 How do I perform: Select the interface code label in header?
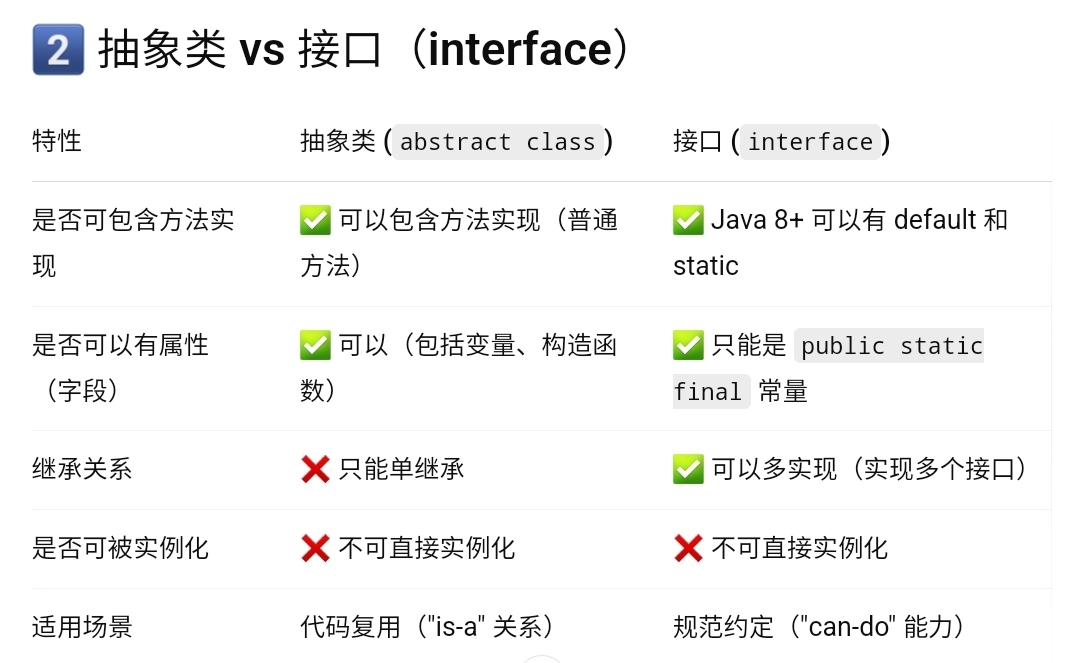[x=810, y=142]
